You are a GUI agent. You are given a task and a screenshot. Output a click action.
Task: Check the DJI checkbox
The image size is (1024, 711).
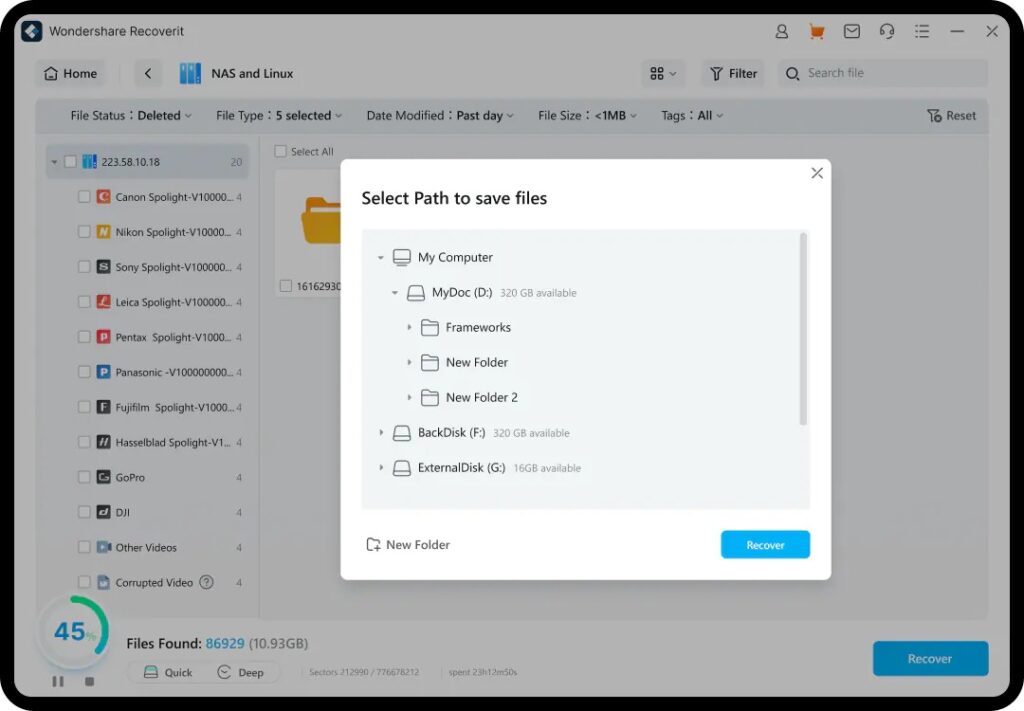pos(84,512)
